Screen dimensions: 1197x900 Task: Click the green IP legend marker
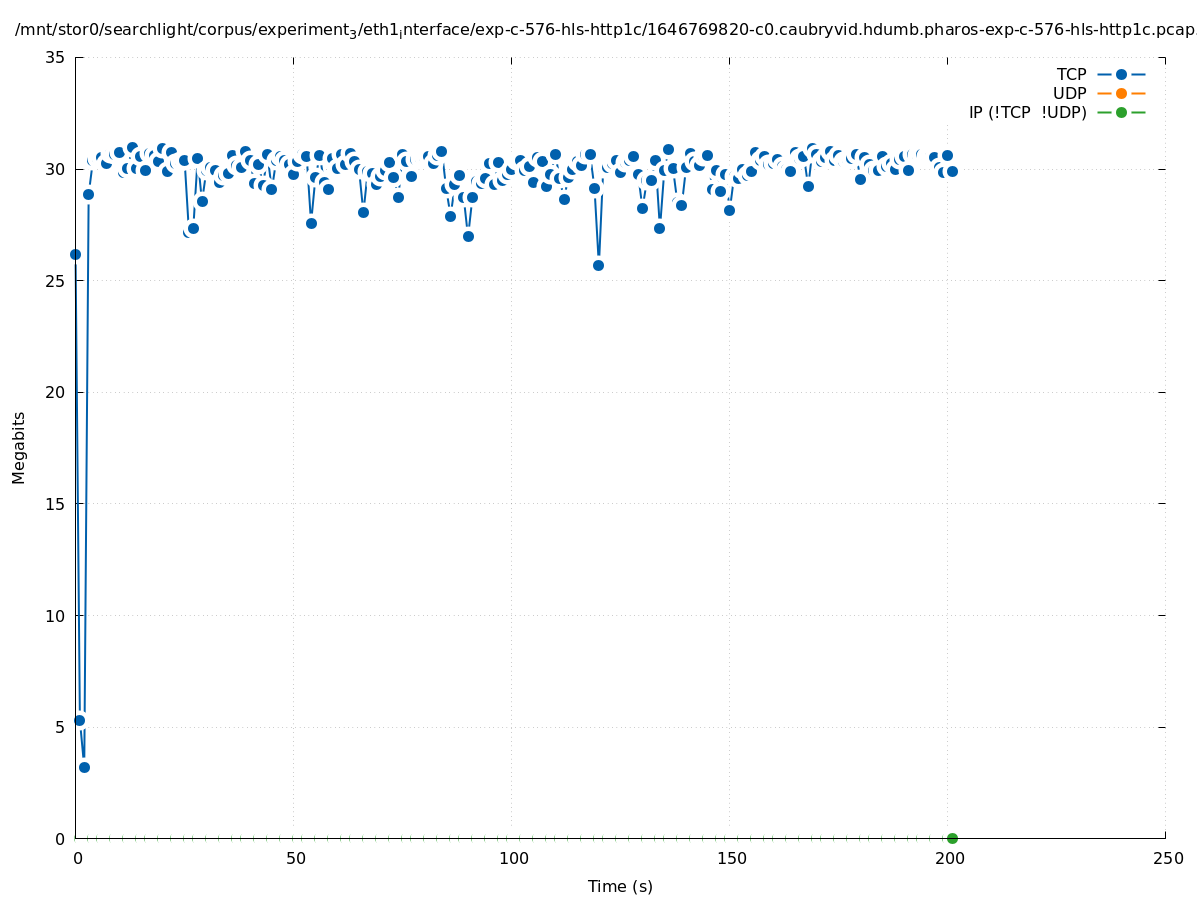pyautogui.click(x=1121, y=112)
